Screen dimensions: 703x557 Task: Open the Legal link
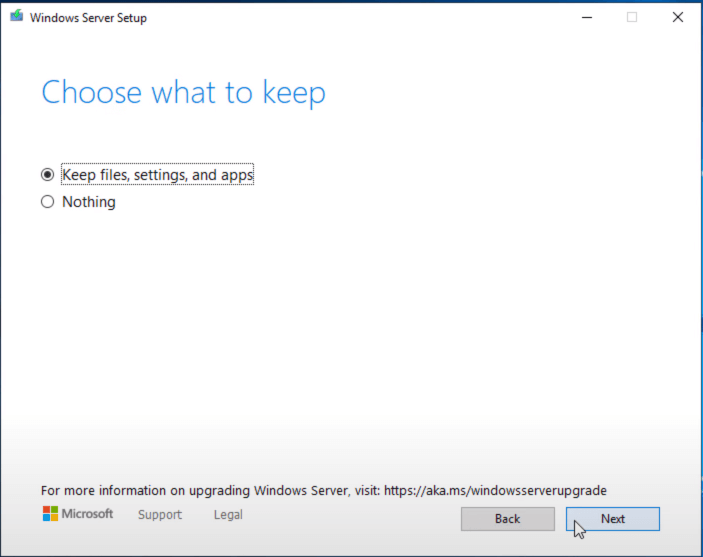coord(228,514)
